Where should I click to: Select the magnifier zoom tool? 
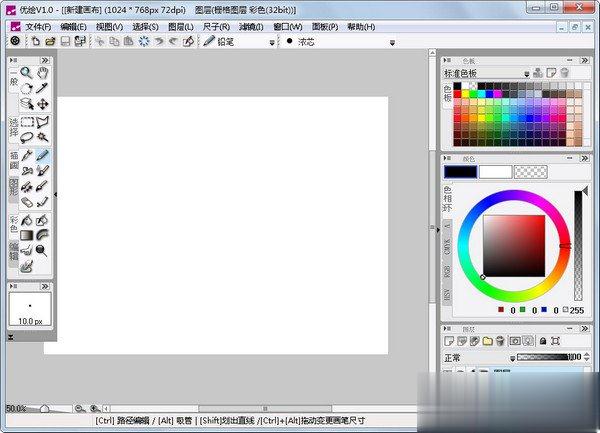click(27, 73)
